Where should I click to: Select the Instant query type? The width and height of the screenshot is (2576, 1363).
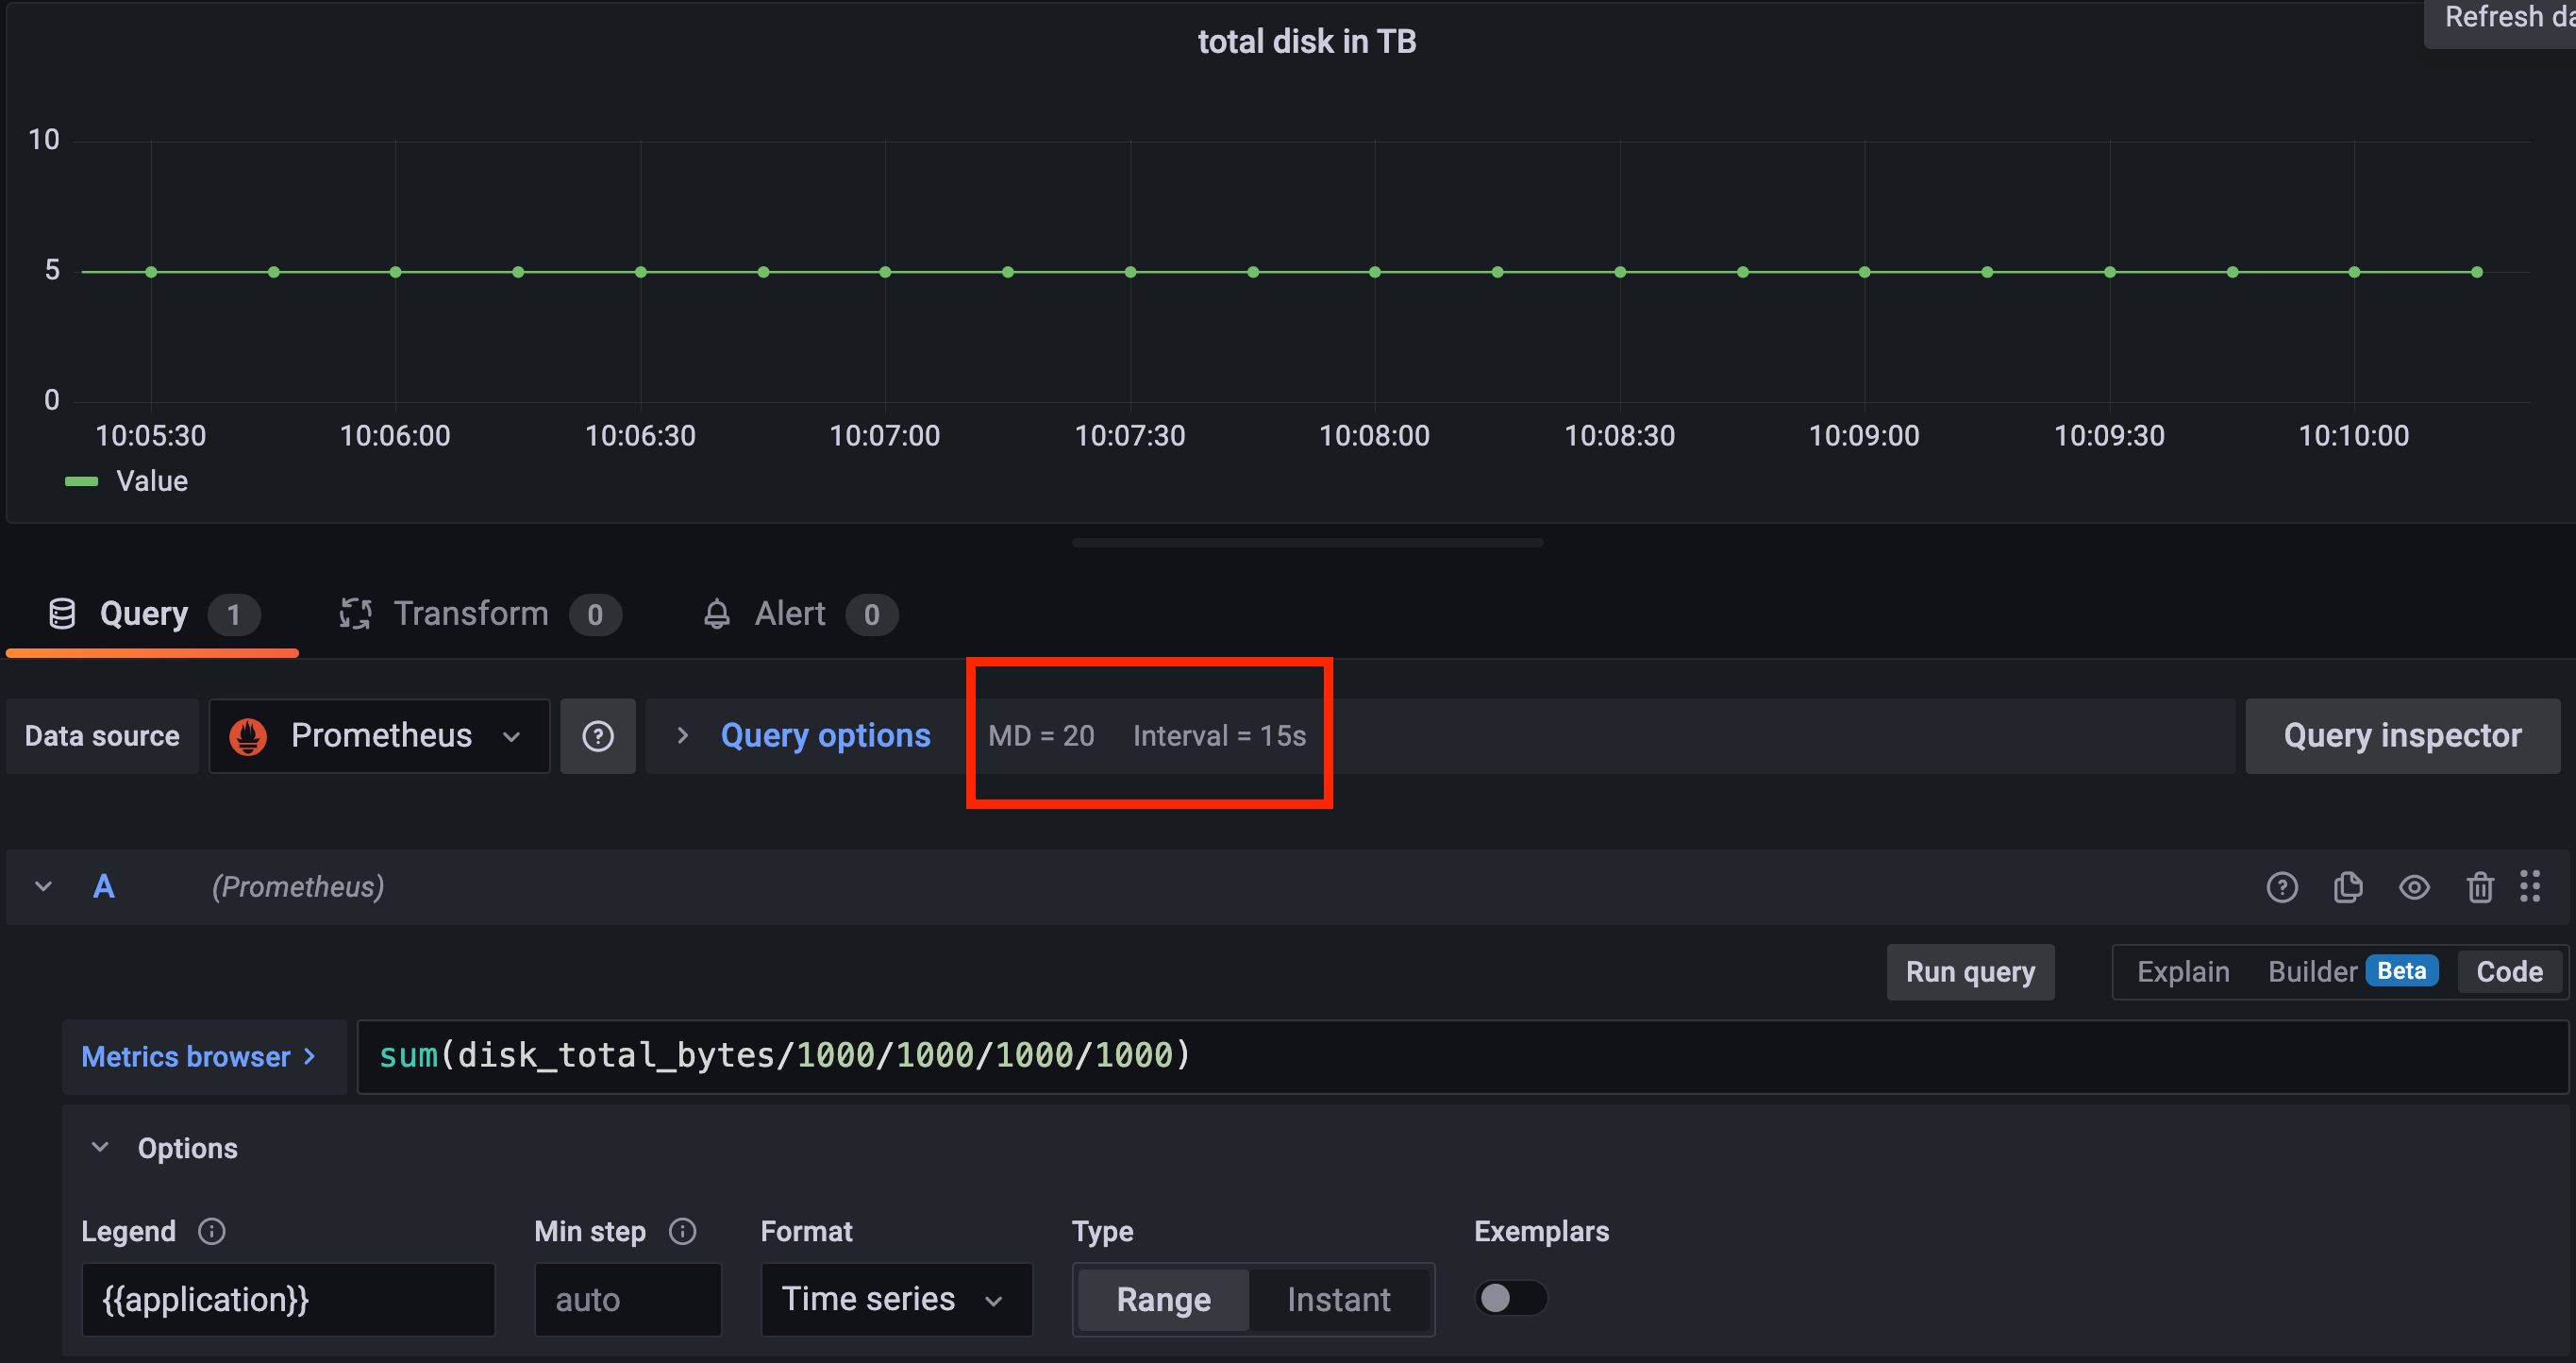click(x=1338, y=1299)
